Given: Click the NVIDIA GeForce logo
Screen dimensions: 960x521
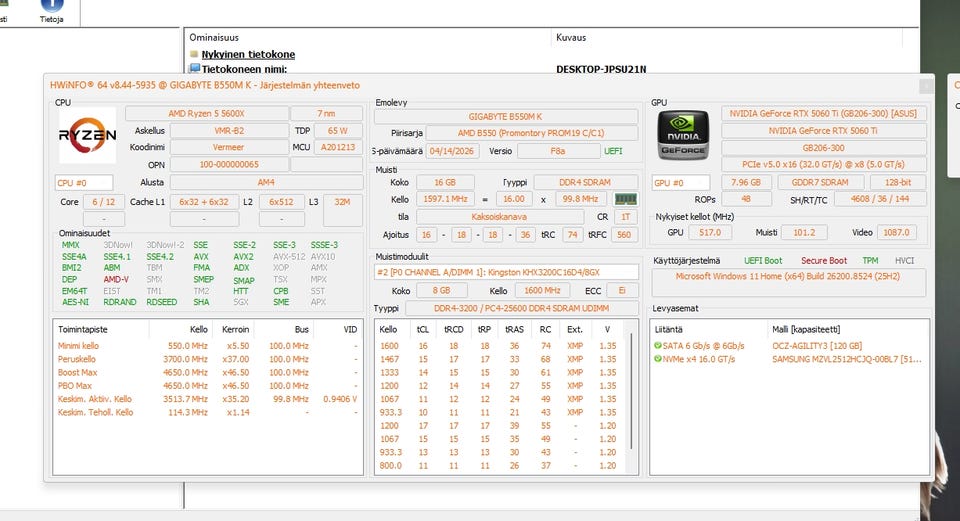Looking at the screenshot, I should (x=683, y=135).
